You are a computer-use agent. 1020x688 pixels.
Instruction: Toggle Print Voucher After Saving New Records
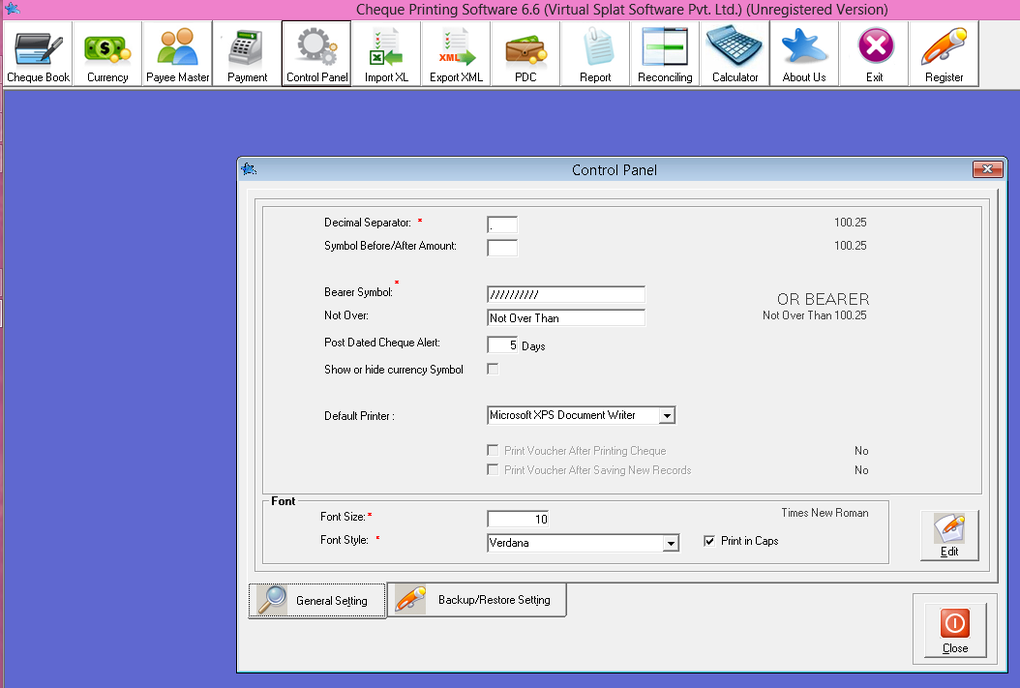tap(492, 470)
